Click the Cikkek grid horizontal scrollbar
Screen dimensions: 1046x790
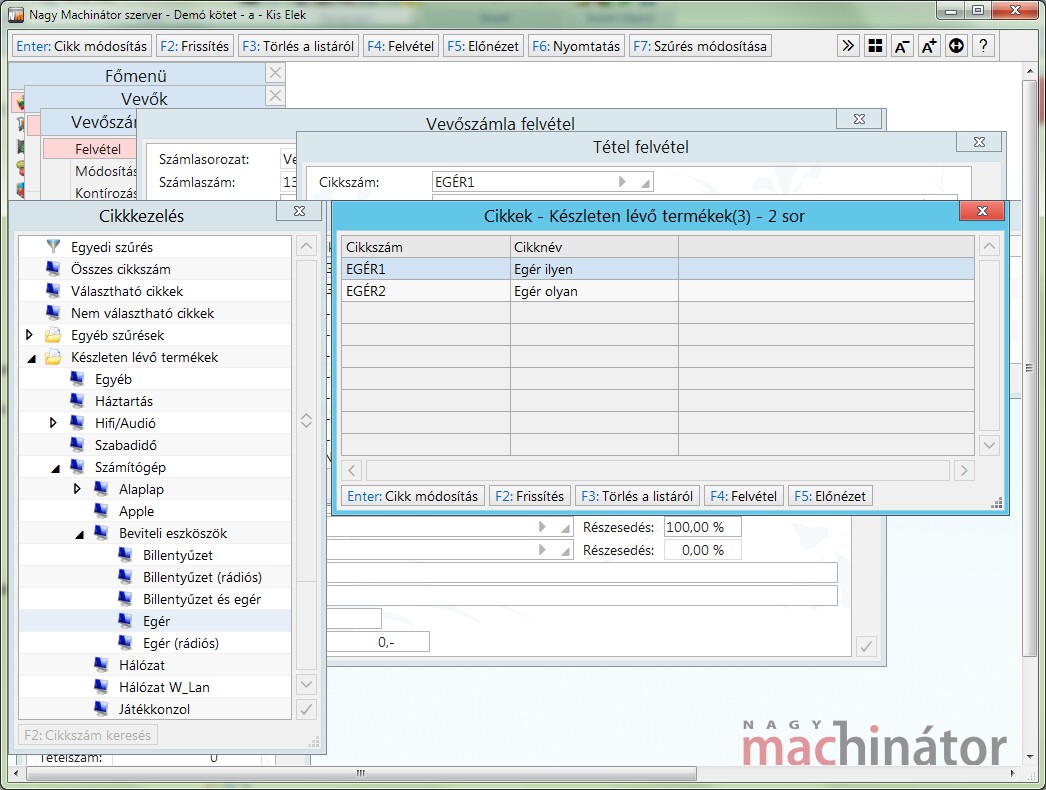click(x=657, y=470)
